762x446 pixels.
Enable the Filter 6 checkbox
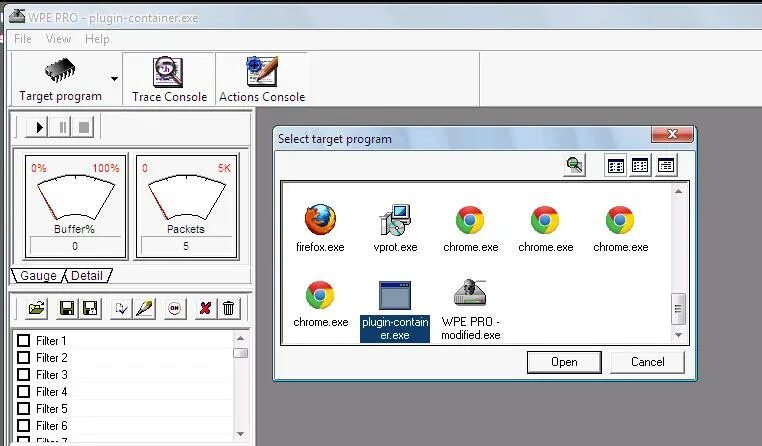(23, 426)
